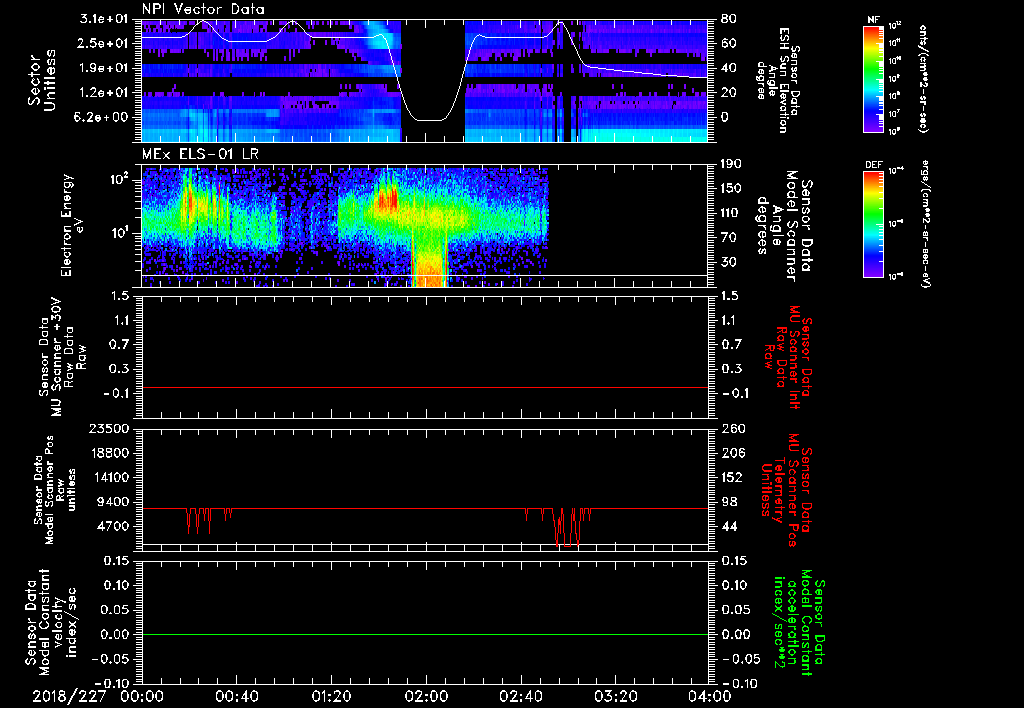Image resolution: width=1024 pixels, height=708 pixels.
Task: Click the Model Scanner Pos Raw axis title
Action: (52, 490)
